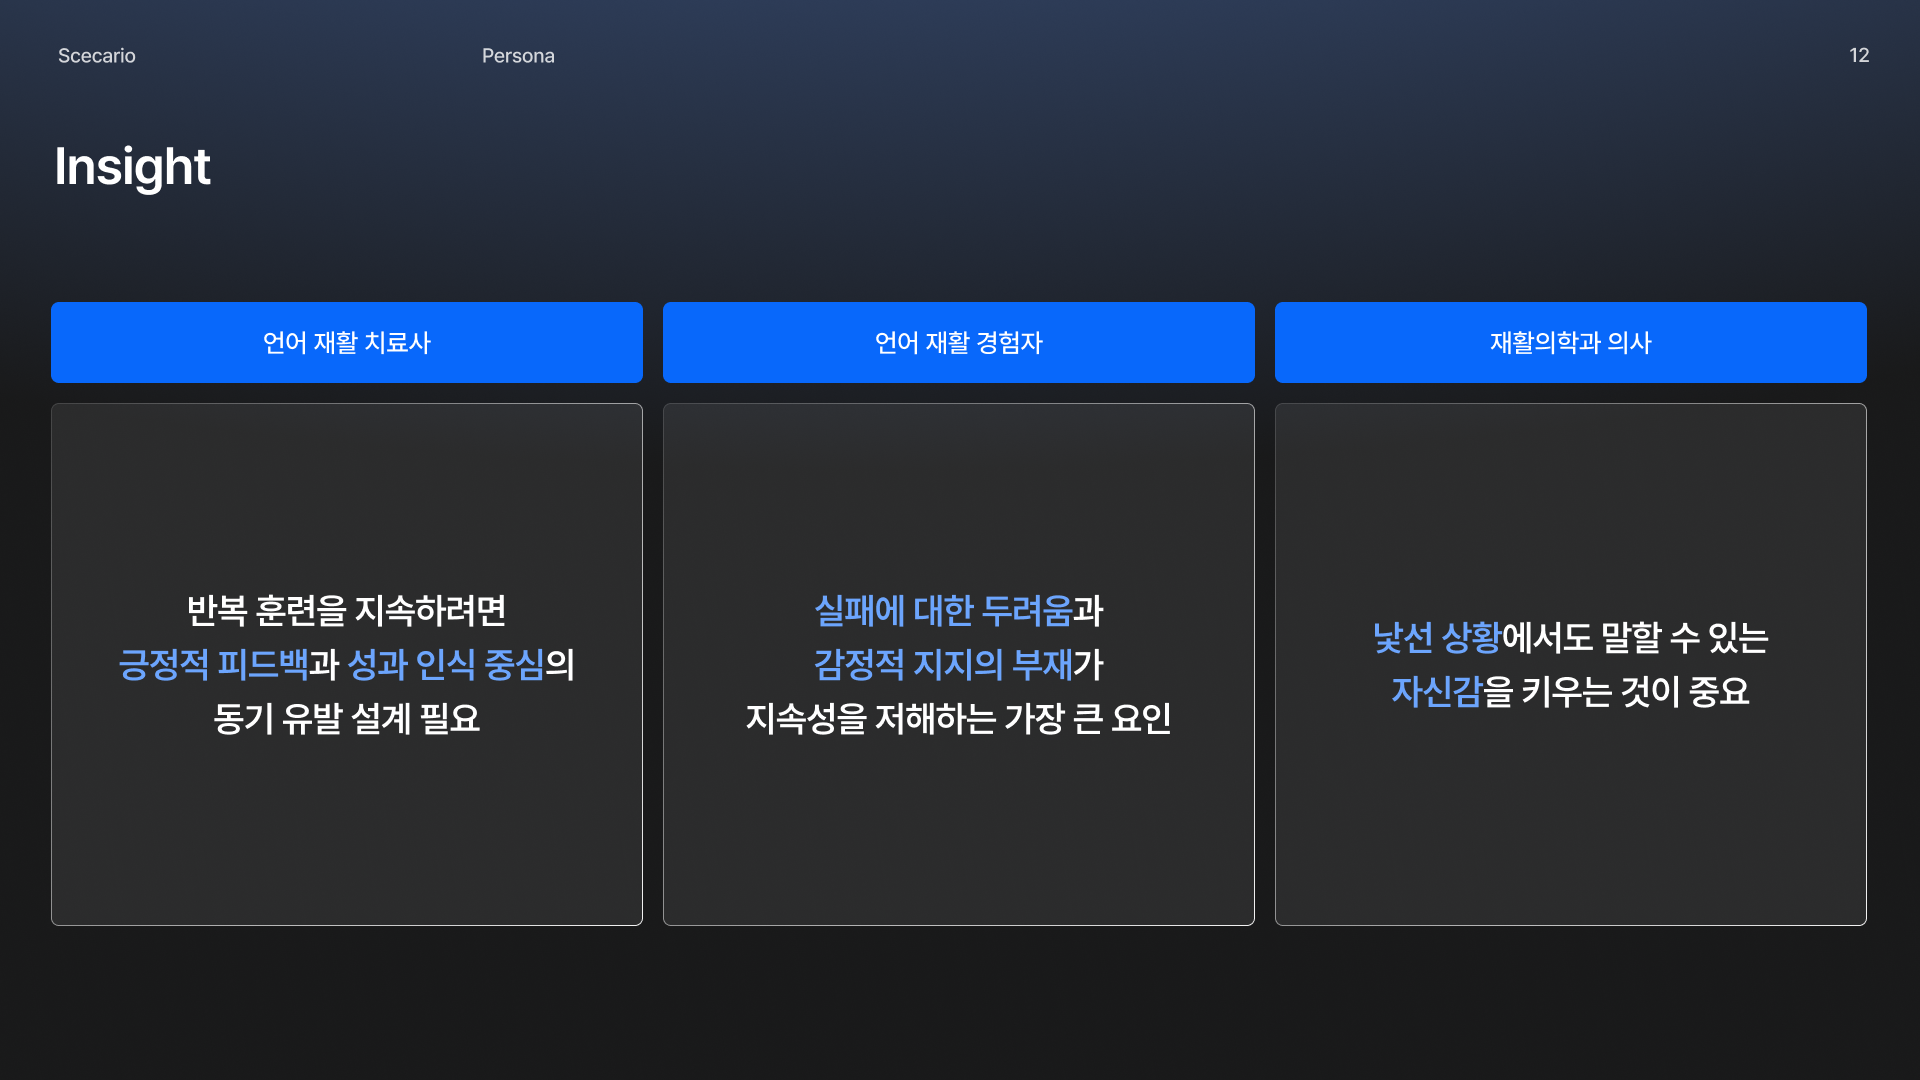Click highlighted text 자신감

tap(1436, 691)
